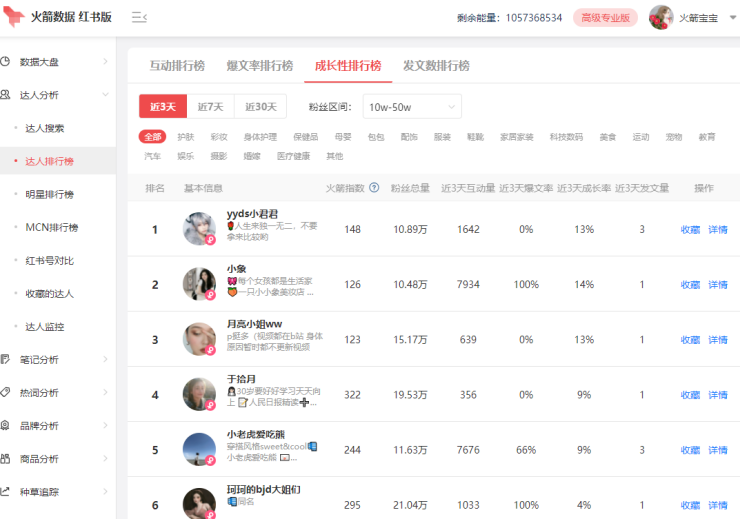Expand the 商品分析 menu chevron
Screen dimensions: 740x519
(105, 458)
